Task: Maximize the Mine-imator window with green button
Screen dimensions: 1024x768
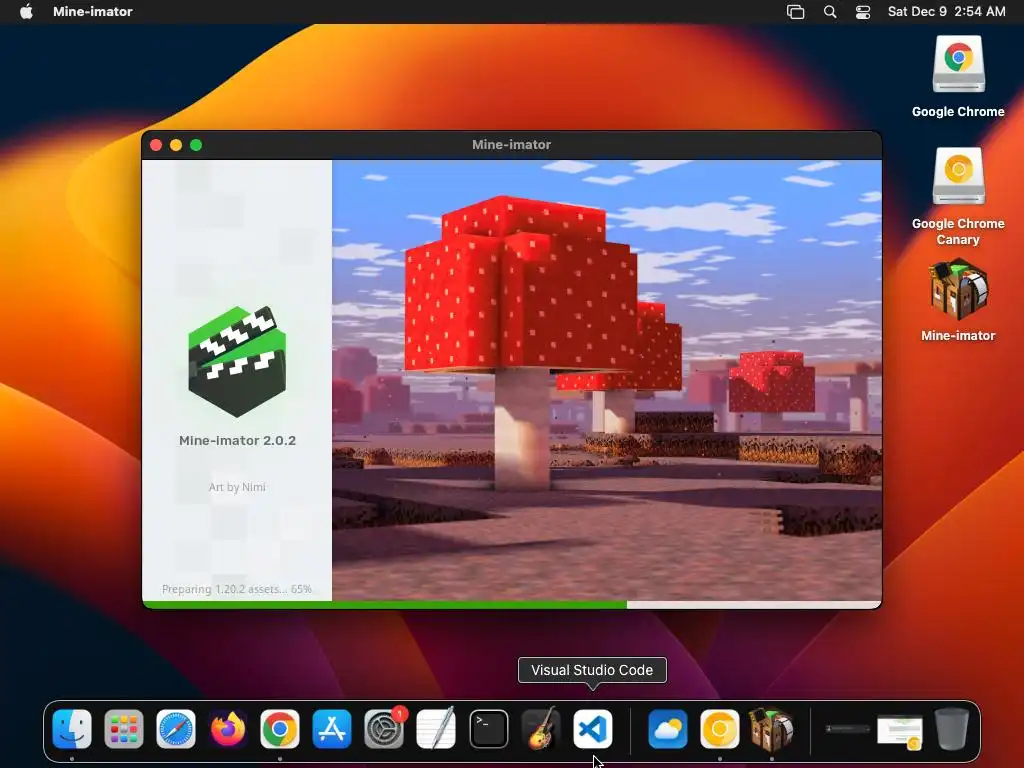Action: (196, 145)
